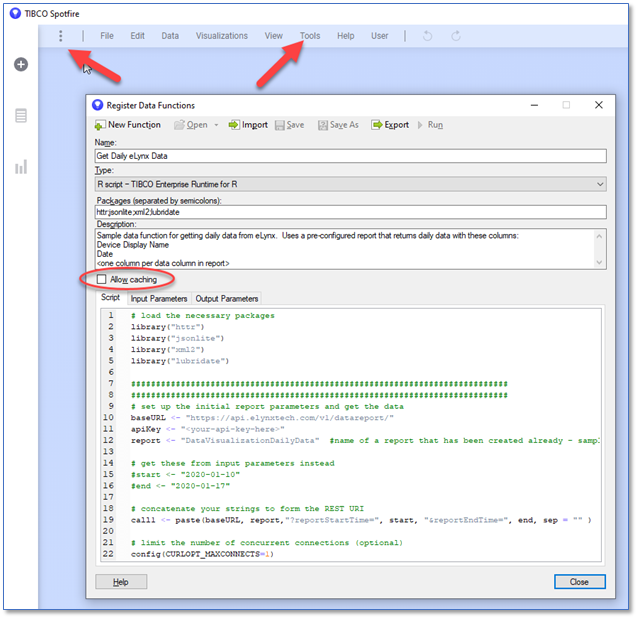
Task: Open the Edit menu
Action: 138,36
